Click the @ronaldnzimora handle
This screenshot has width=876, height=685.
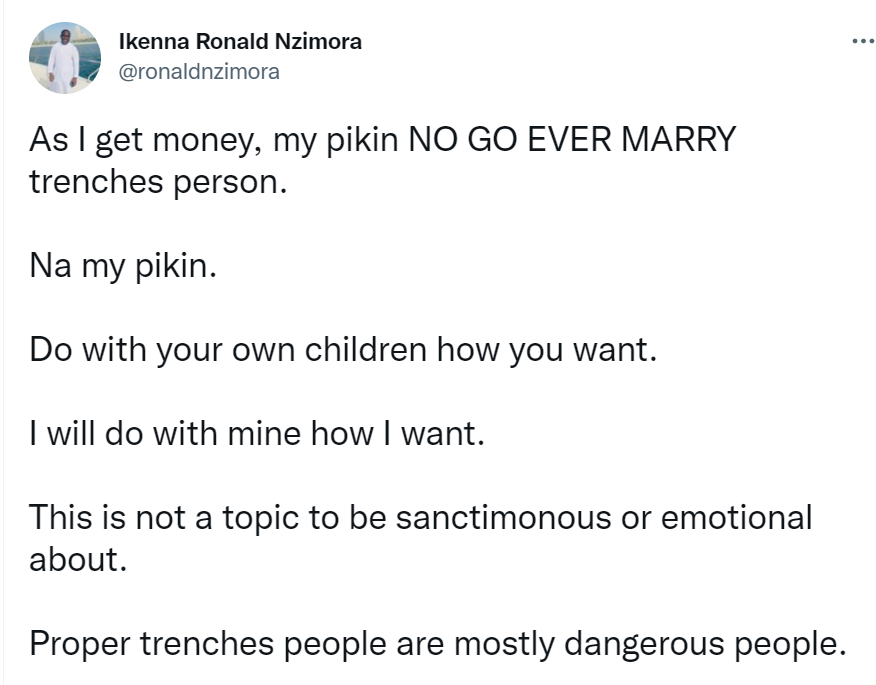pos(199,71)
